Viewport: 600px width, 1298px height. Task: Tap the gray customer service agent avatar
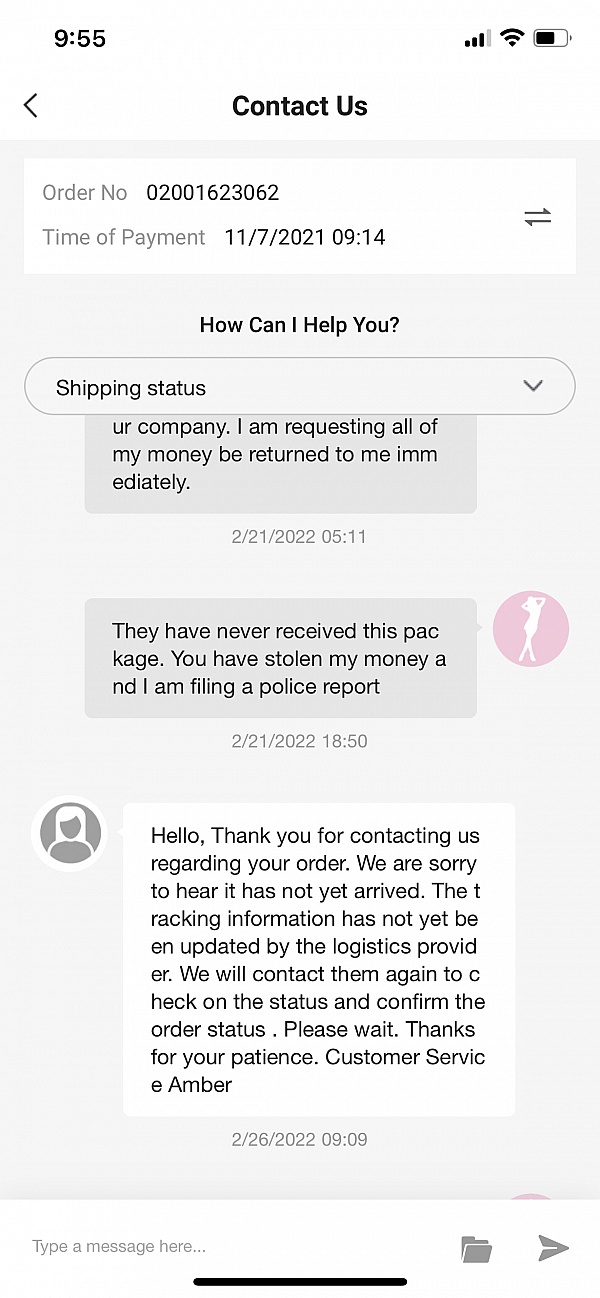69,832
